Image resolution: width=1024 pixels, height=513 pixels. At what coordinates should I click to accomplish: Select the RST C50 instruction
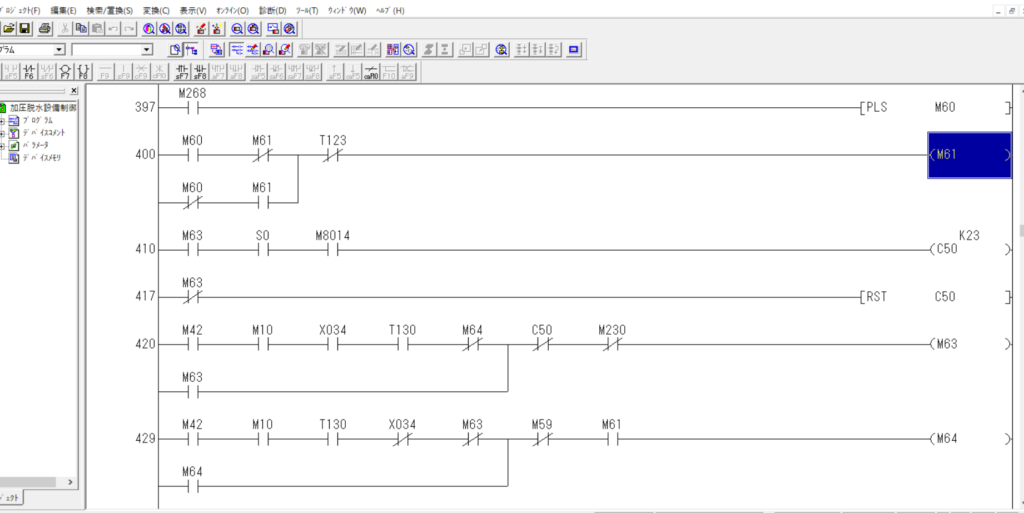click(935, 297)
